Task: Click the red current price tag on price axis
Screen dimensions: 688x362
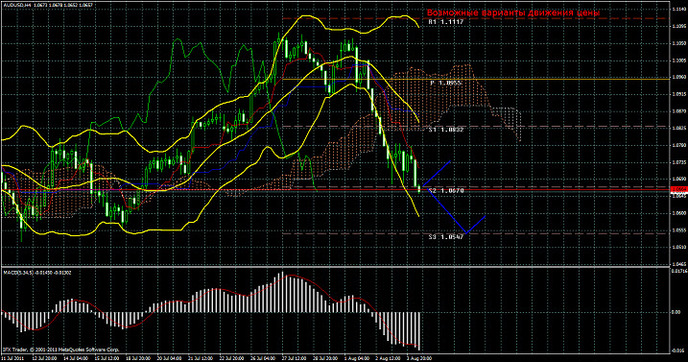Action: coord(680,189)
